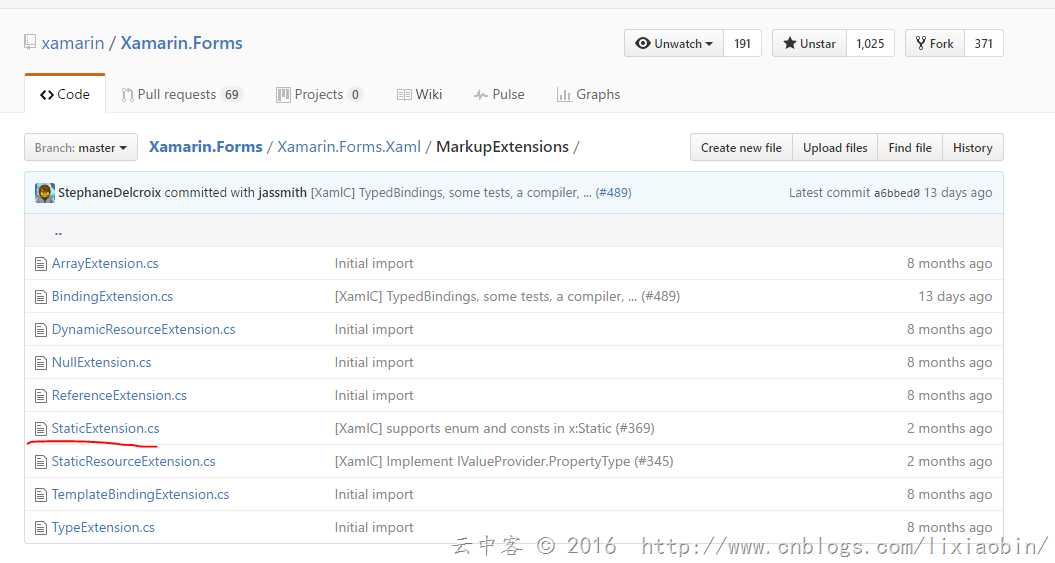Open the latest commit hash a6bbed0

click(896, 193)
